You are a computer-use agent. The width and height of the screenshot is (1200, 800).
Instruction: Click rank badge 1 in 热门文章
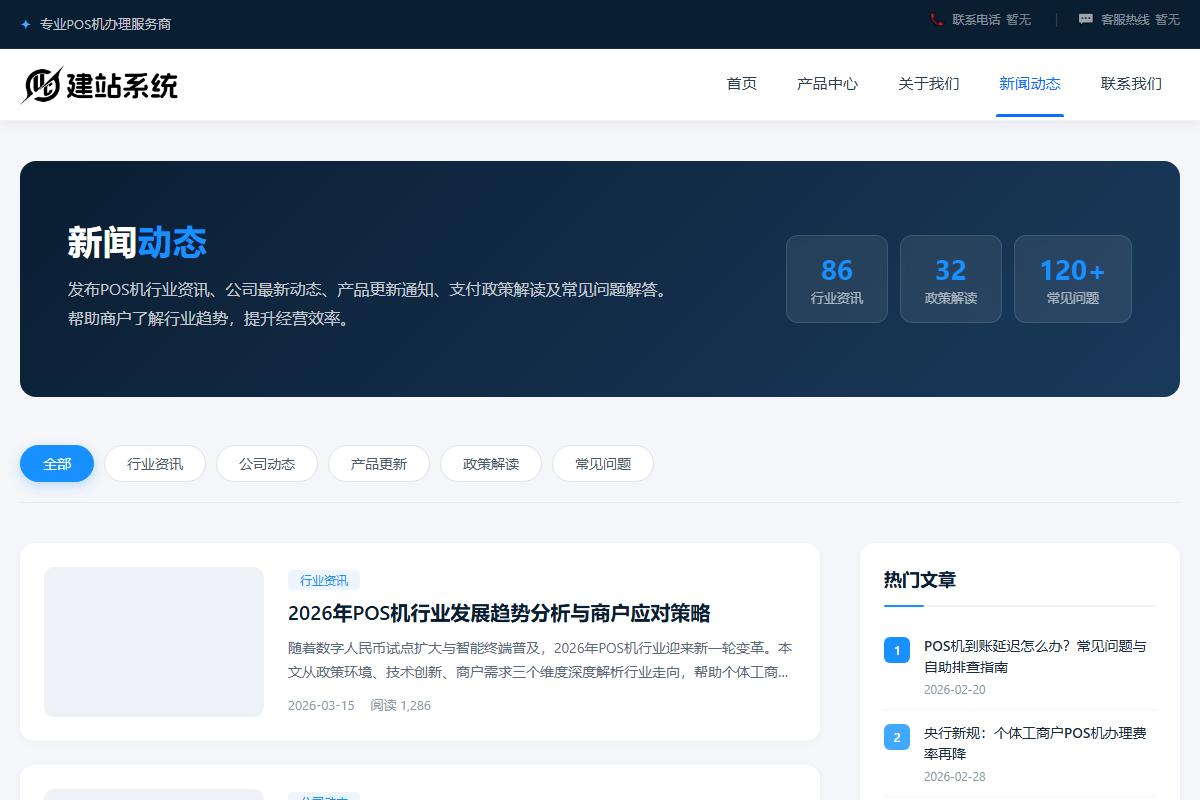coord(897,650)
